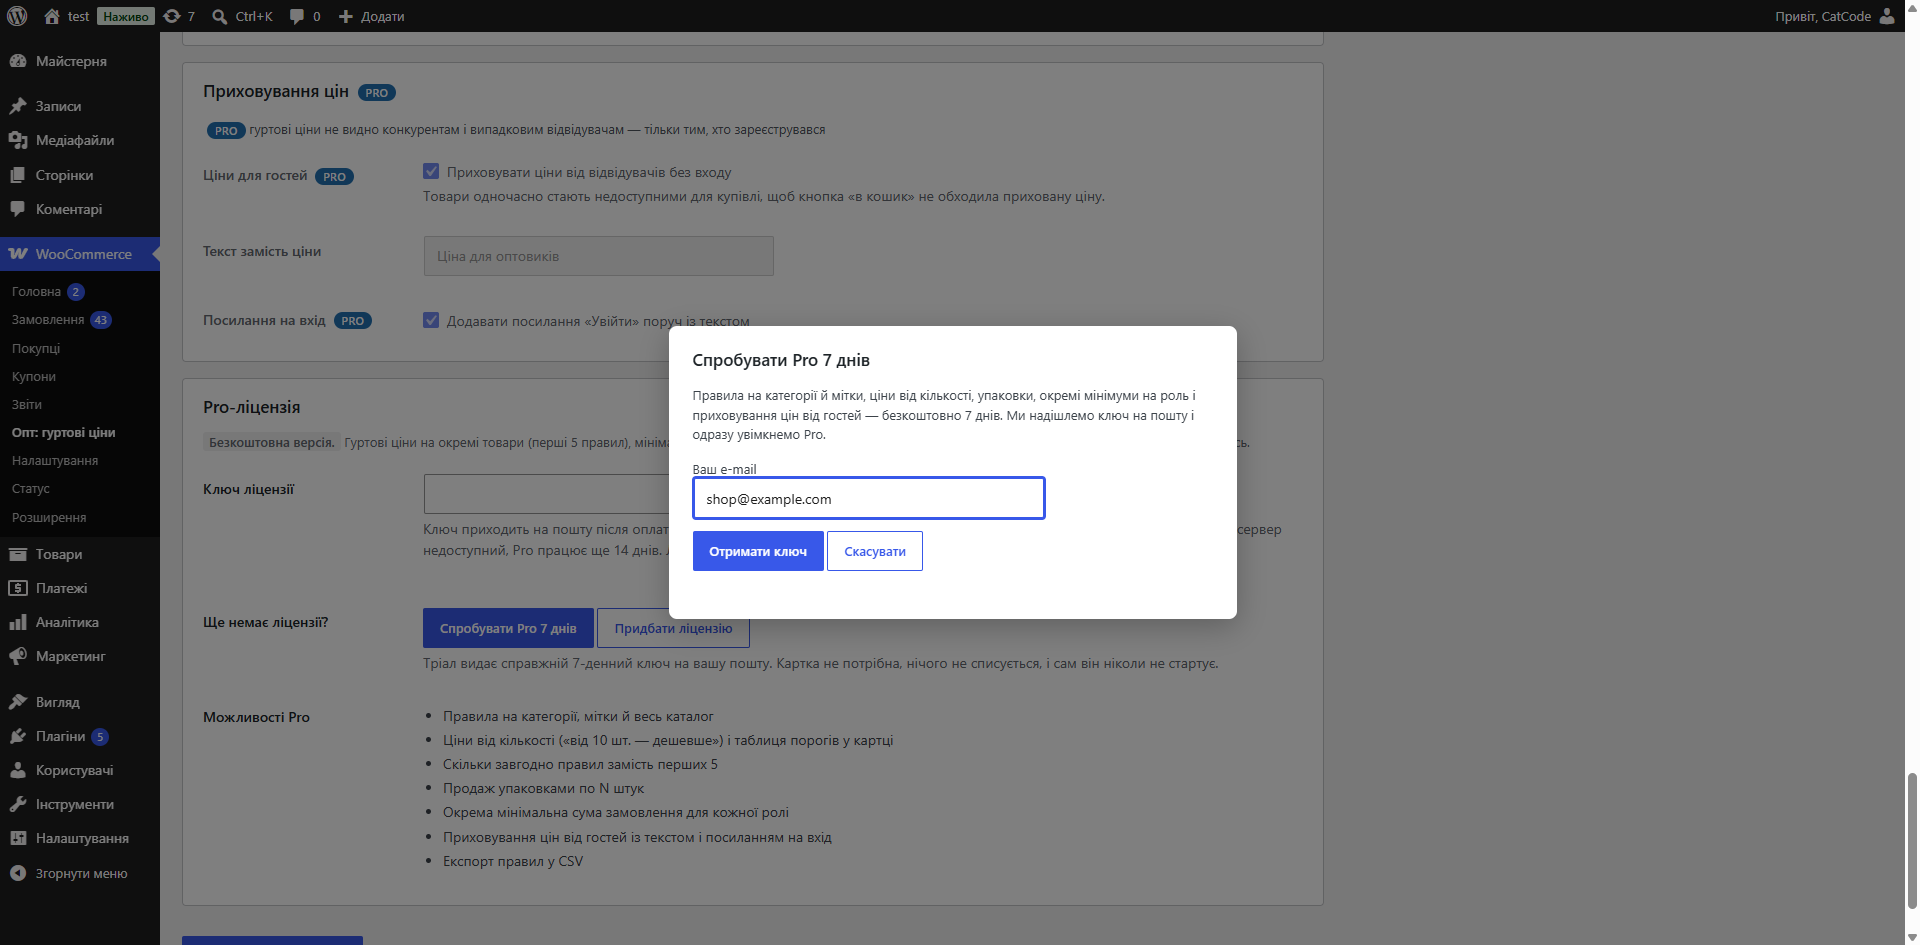Click the plus Додати icon
Viewport: 1920px width, 945px height.
[346, 16]
